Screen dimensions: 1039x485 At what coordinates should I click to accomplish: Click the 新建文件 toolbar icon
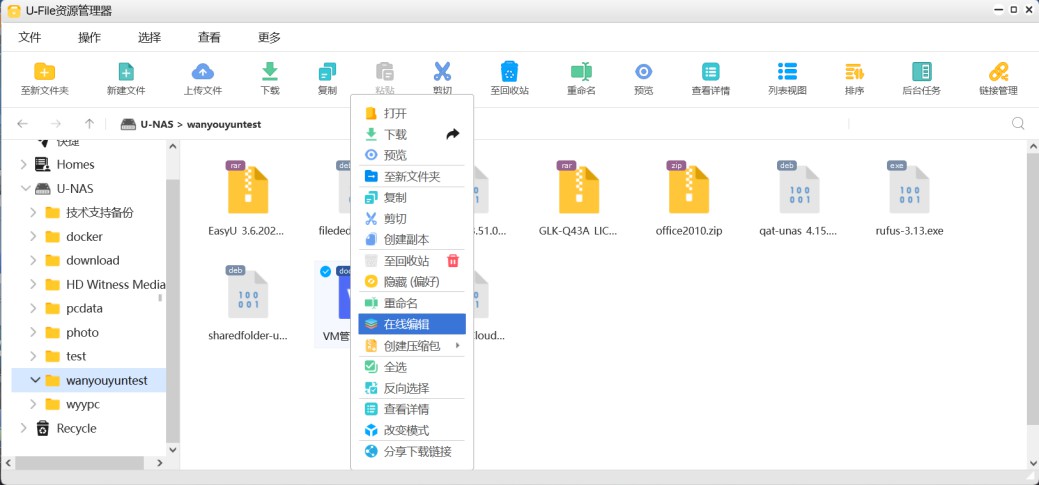126,72
